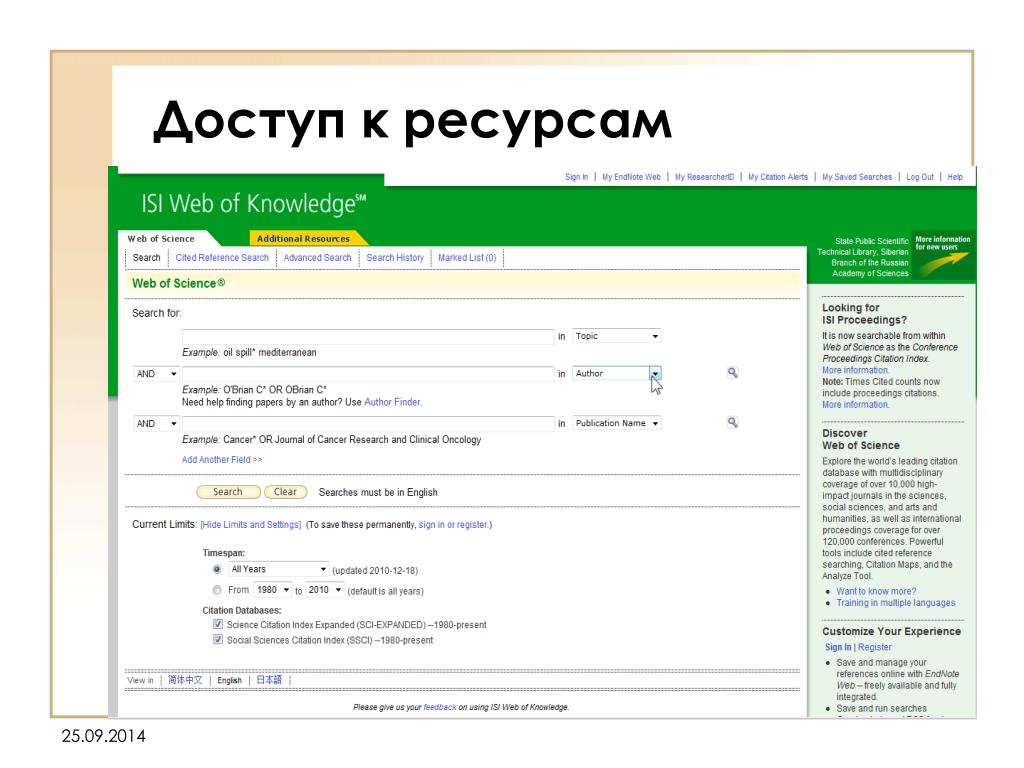
Task: Open the Advanced Search tab
Action: tap(317, 258)
